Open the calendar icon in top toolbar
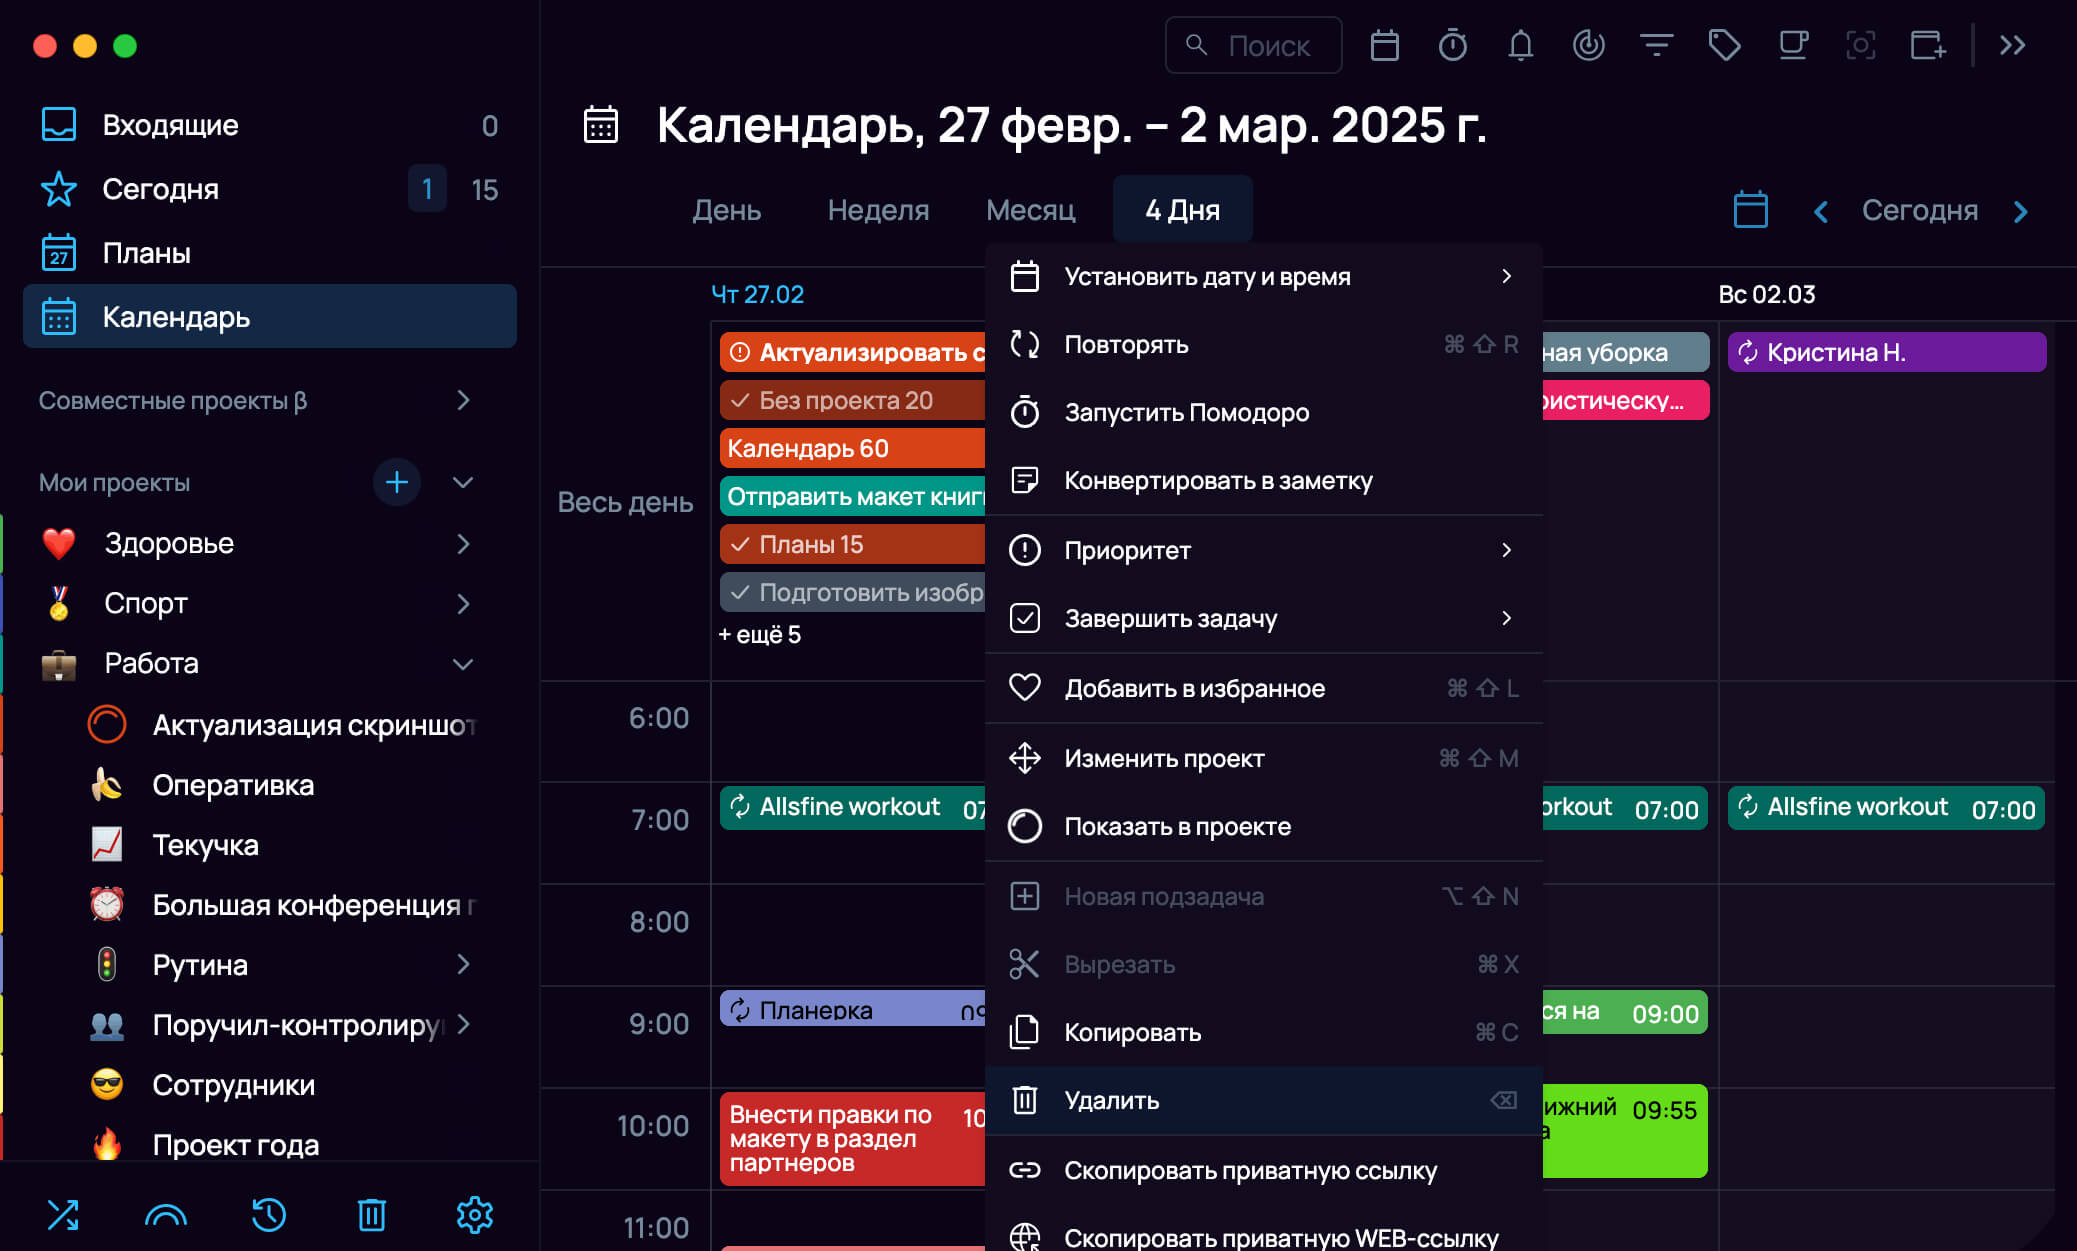Screen dimensions: 2077x1251 tap(1384, 45)
